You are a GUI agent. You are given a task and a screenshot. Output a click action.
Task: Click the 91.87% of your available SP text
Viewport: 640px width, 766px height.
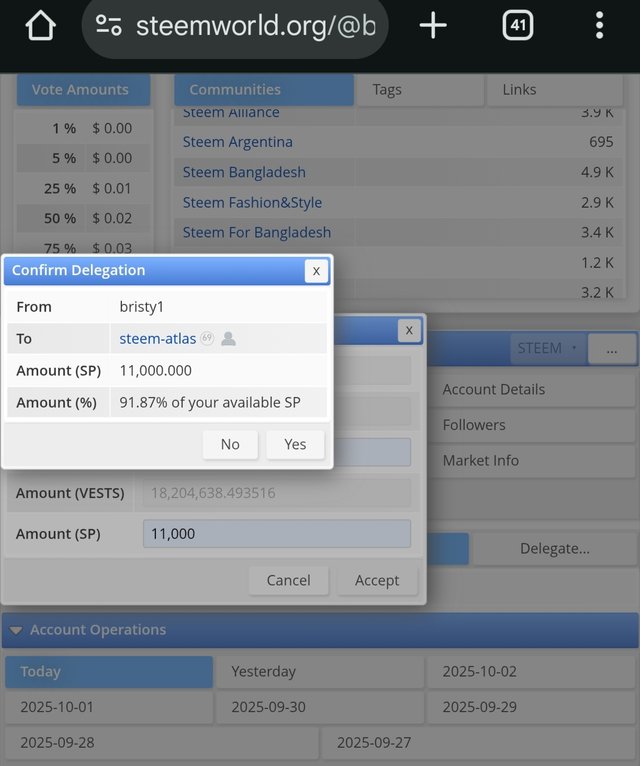tap(210, 403)
